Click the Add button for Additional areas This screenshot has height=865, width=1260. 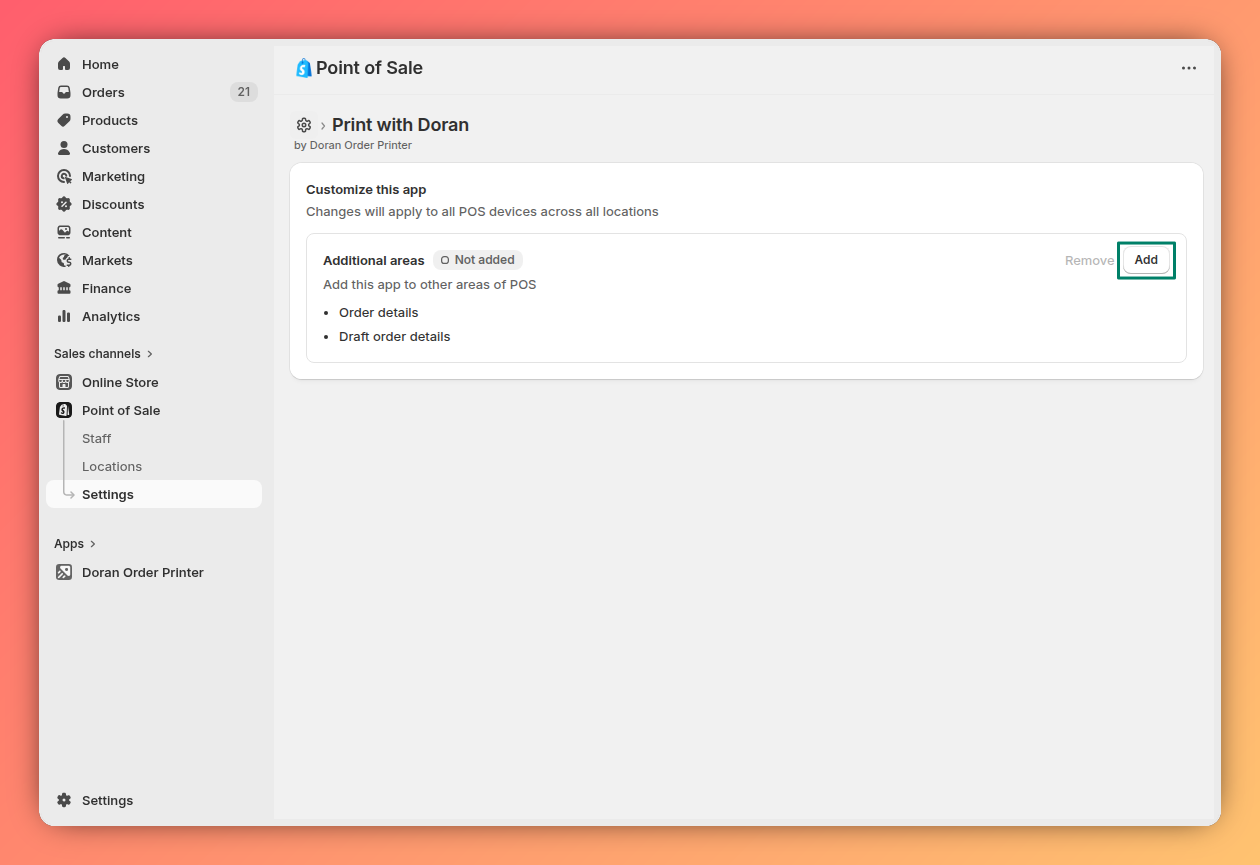[1146, 260]
